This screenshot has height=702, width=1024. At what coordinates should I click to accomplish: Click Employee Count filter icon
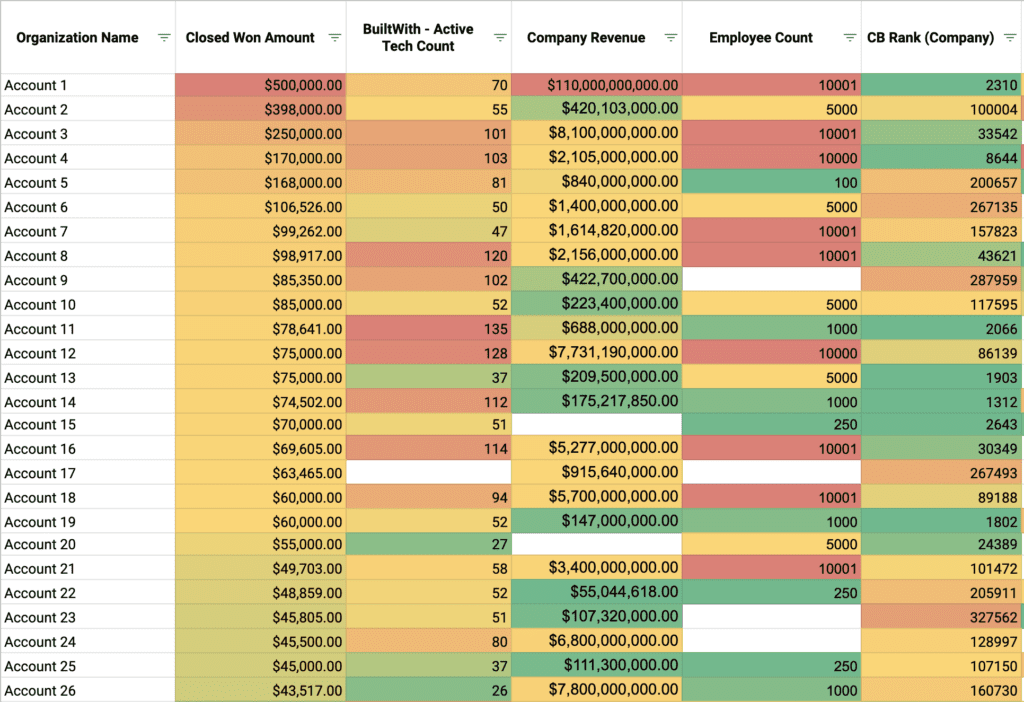[849, 38]
